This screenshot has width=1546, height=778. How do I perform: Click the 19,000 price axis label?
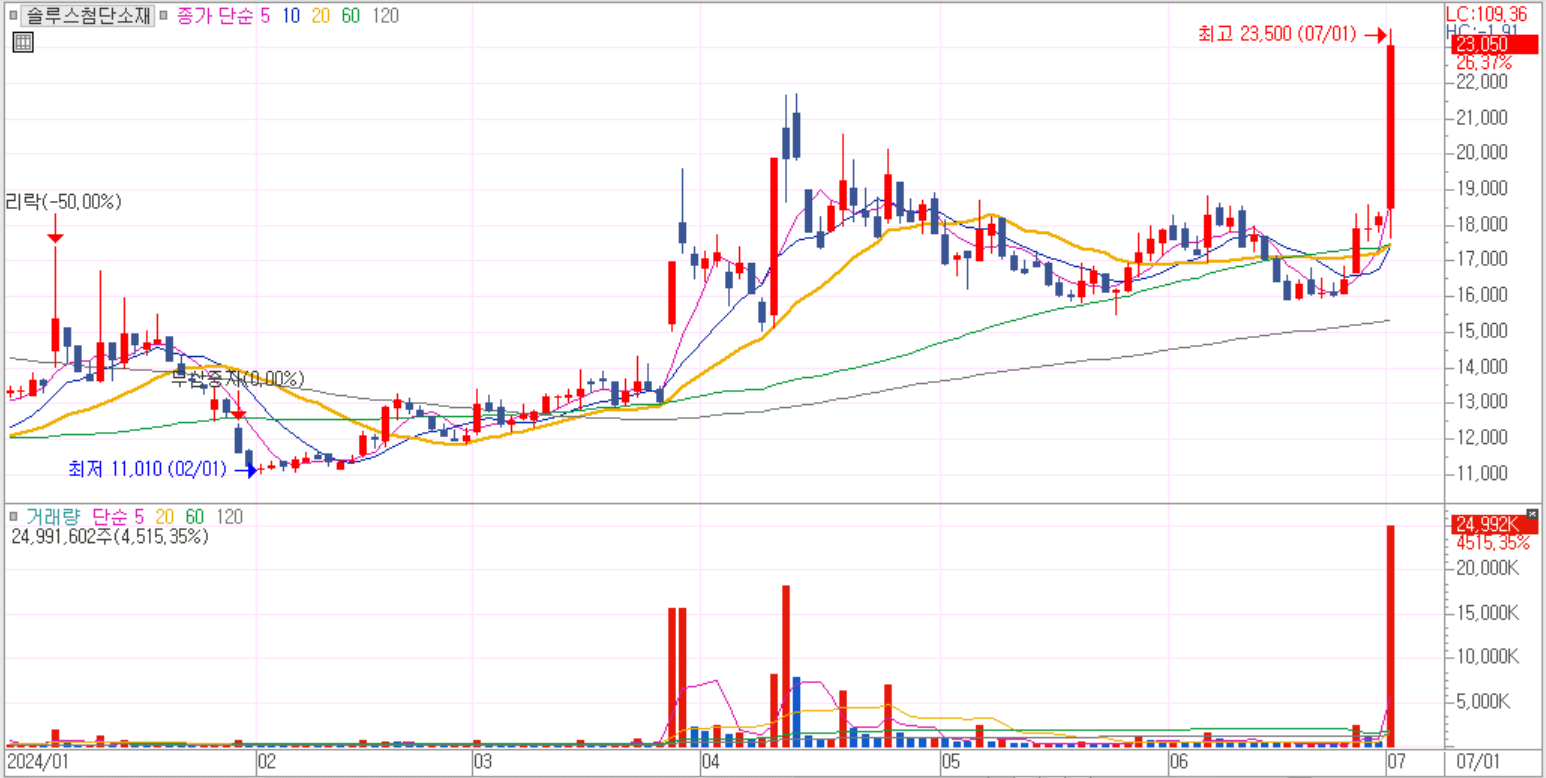pyautogui.click(x=1483, y=189)
